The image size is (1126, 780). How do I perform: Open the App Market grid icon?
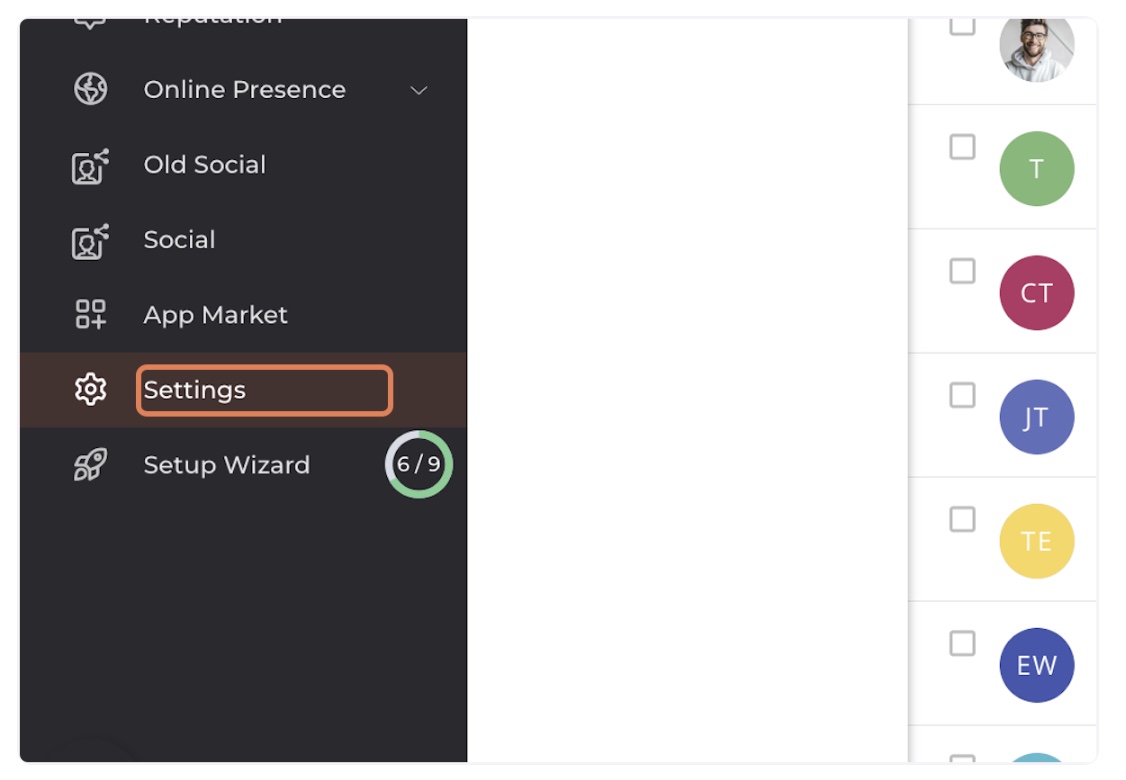[x=90, y=315]
